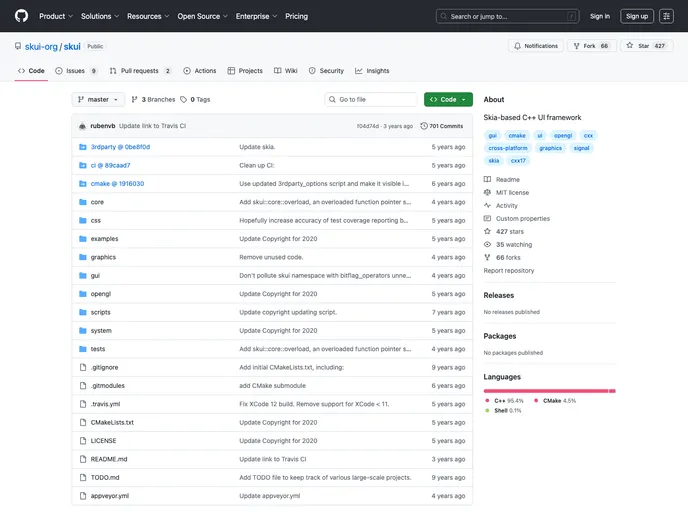
Task: Open the Solutions navigation dropdown
Action: click(99, 16)
